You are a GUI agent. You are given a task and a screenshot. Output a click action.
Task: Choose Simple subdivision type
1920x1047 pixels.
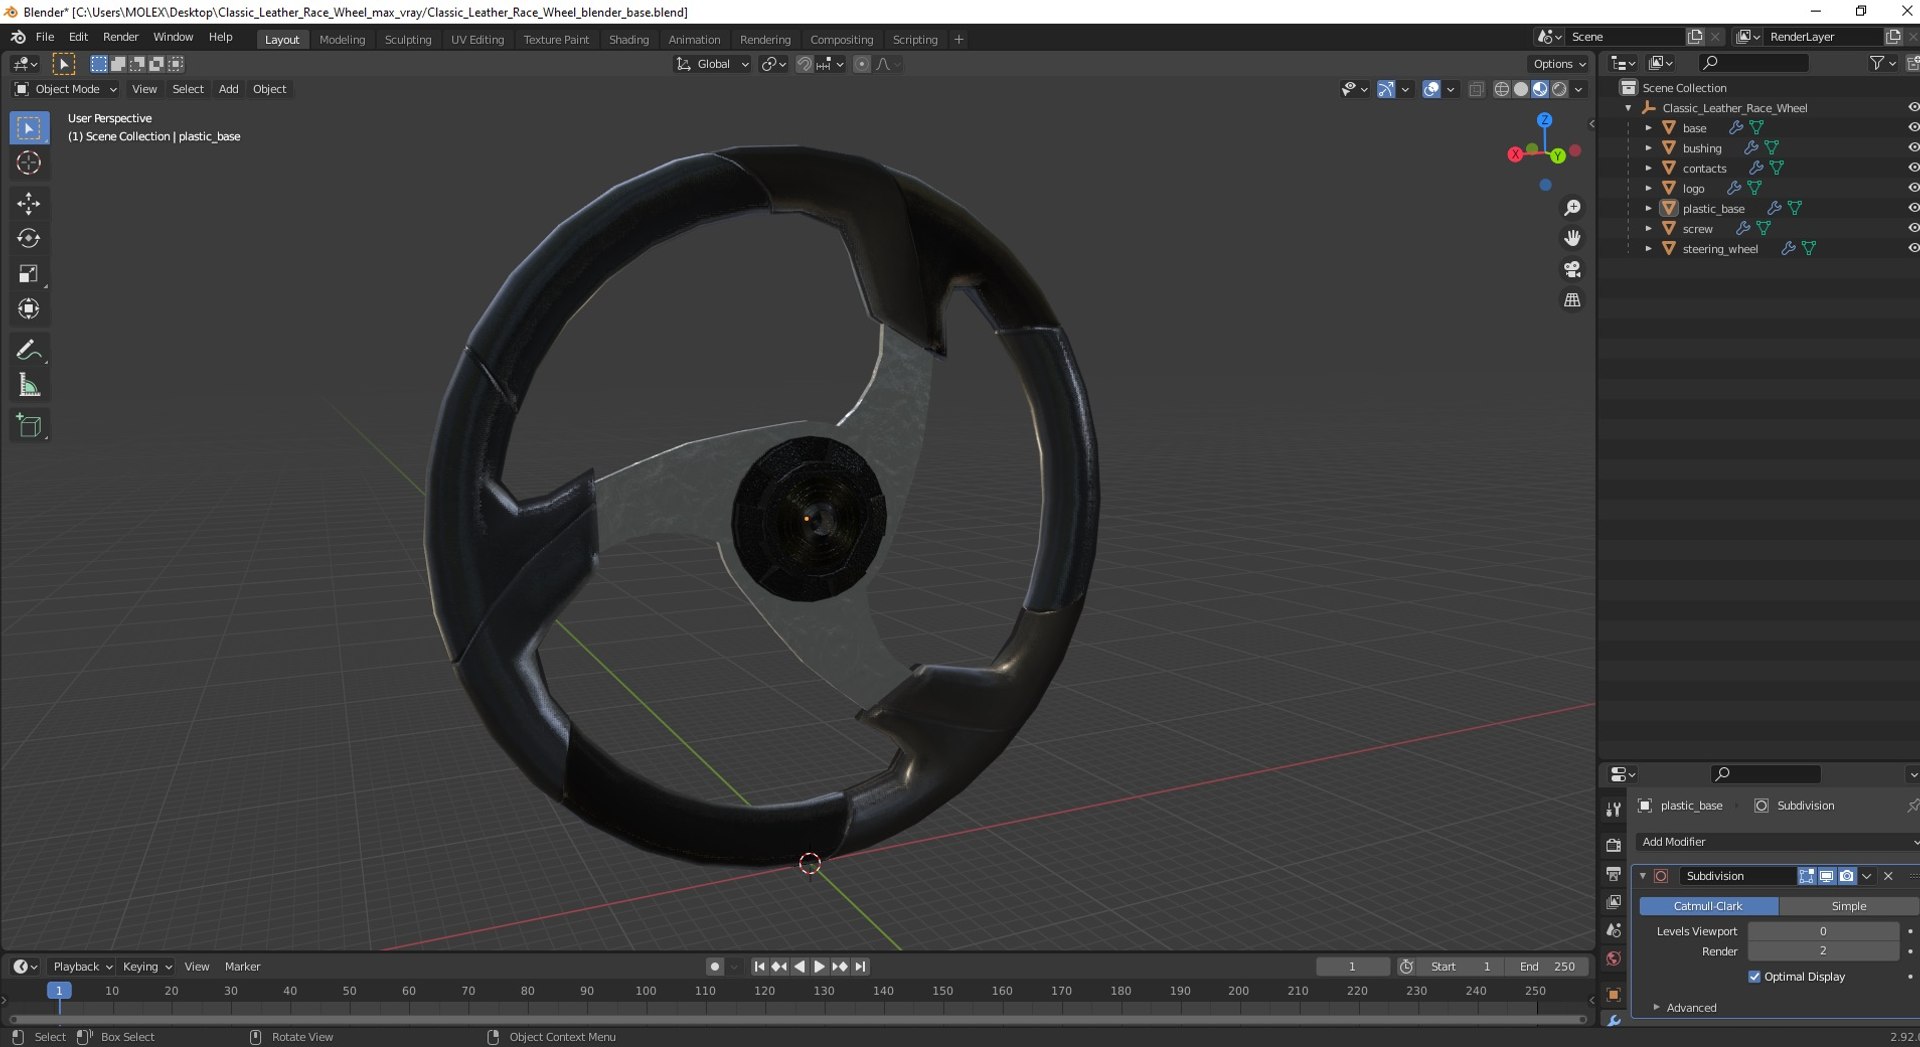point(1848,906)
